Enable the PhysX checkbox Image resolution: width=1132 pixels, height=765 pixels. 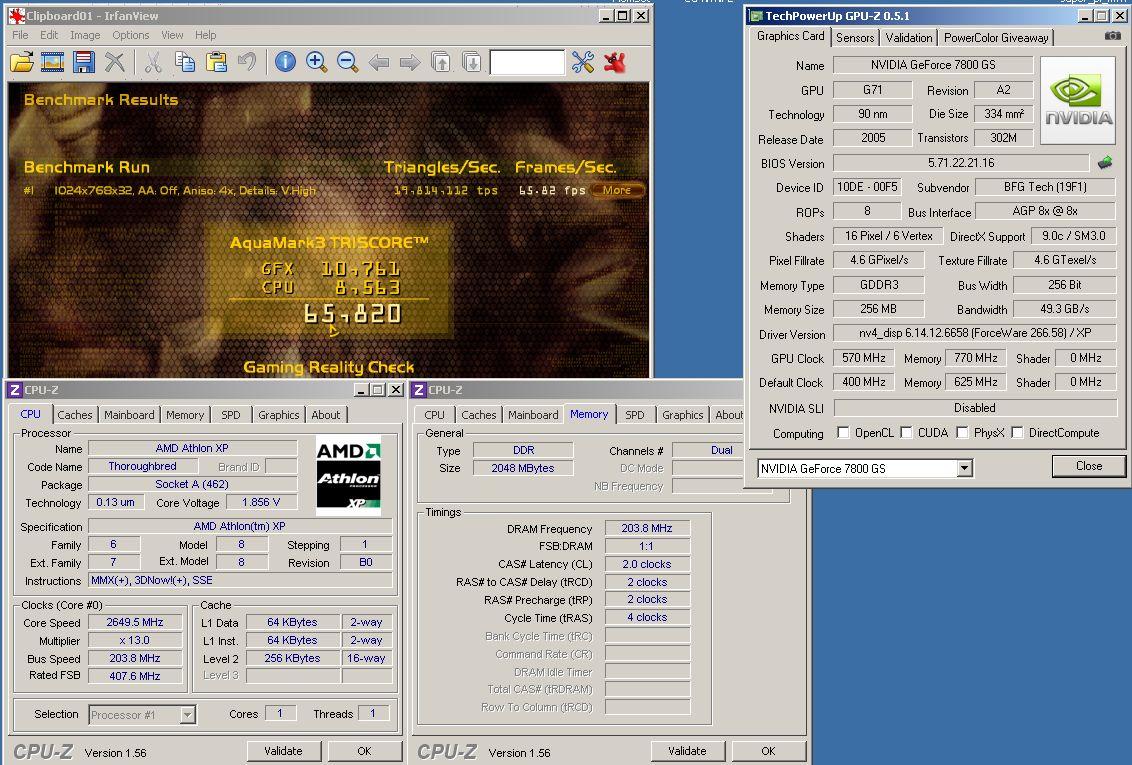pos(962,432)
